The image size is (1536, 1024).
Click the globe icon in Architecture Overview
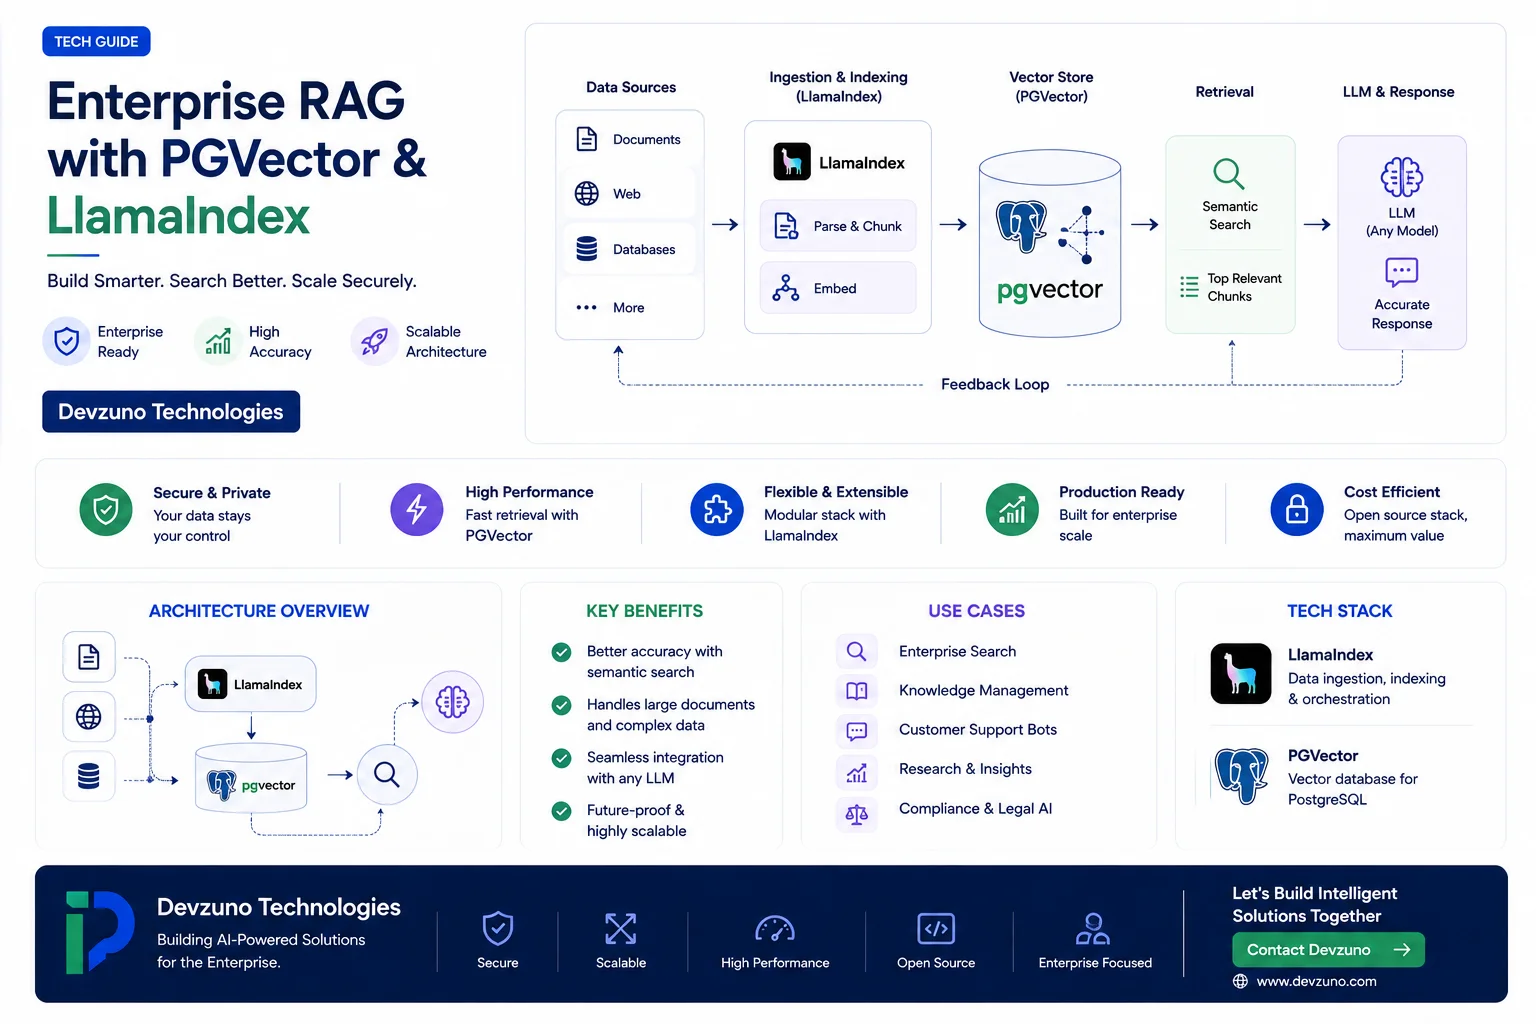[x=89, y=716]
